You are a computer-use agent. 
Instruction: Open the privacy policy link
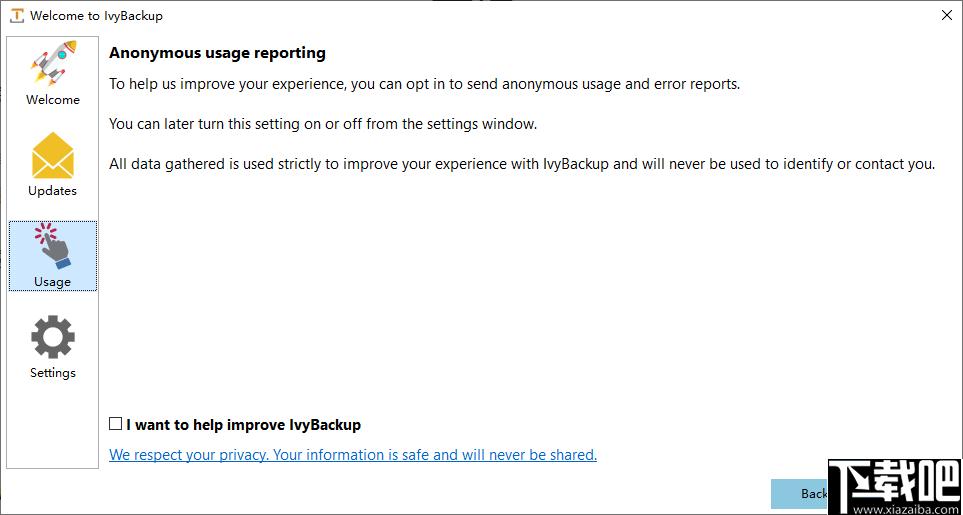(x=353, y=455)
